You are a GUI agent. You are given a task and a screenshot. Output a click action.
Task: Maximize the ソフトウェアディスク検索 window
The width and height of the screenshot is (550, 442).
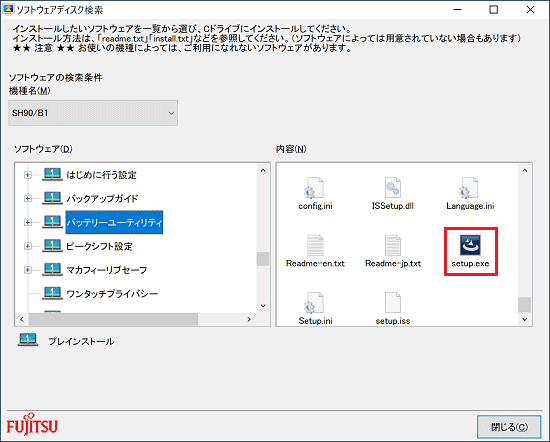point(494,9)
